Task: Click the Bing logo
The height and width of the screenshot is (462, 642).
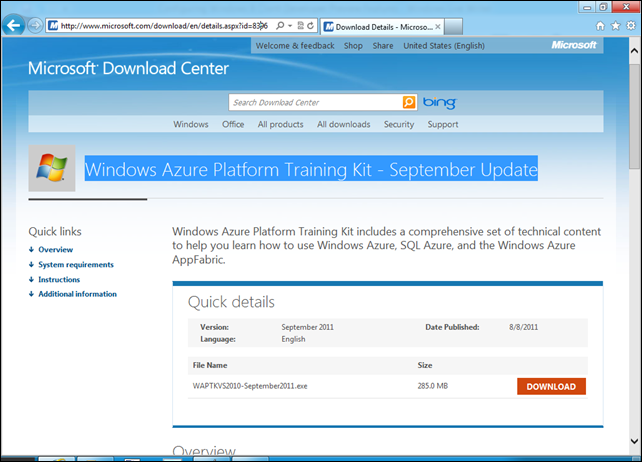Action: coord(439,102)
